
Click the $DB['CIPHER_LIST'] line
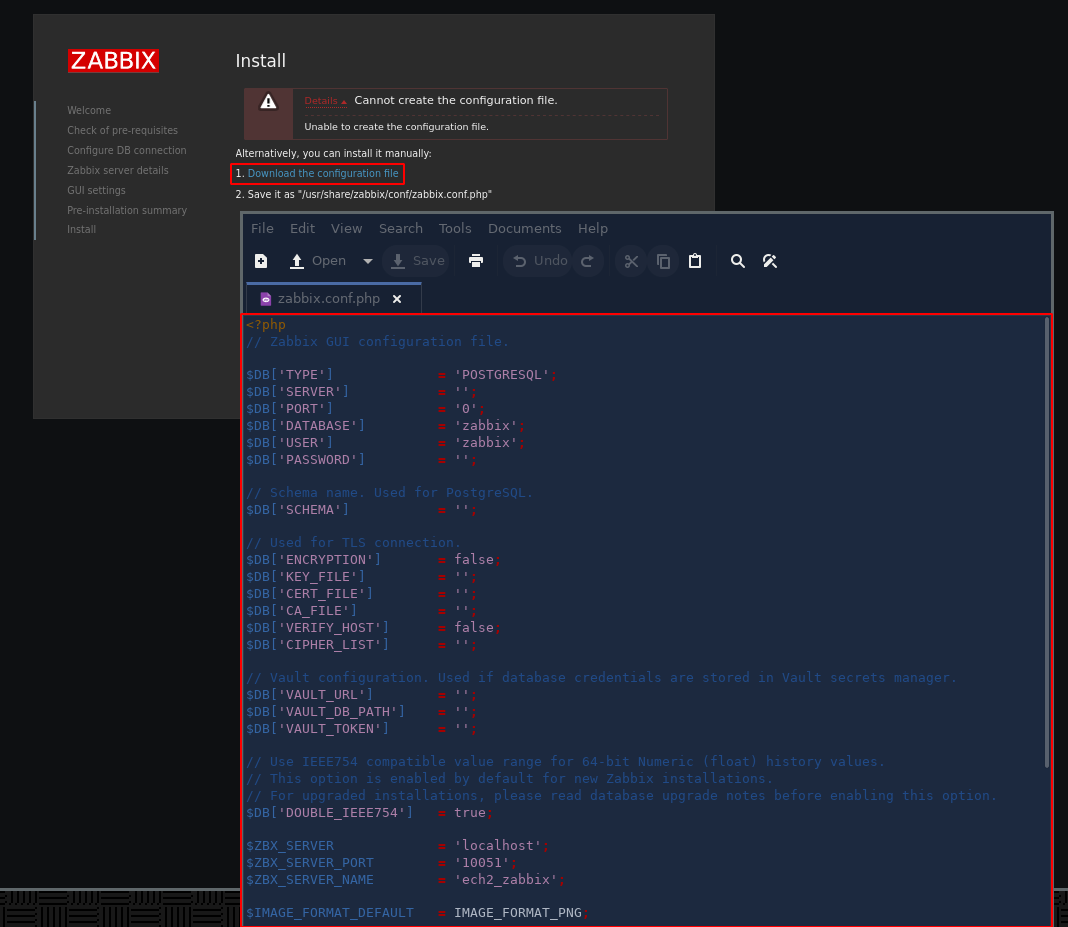point(362,644)
